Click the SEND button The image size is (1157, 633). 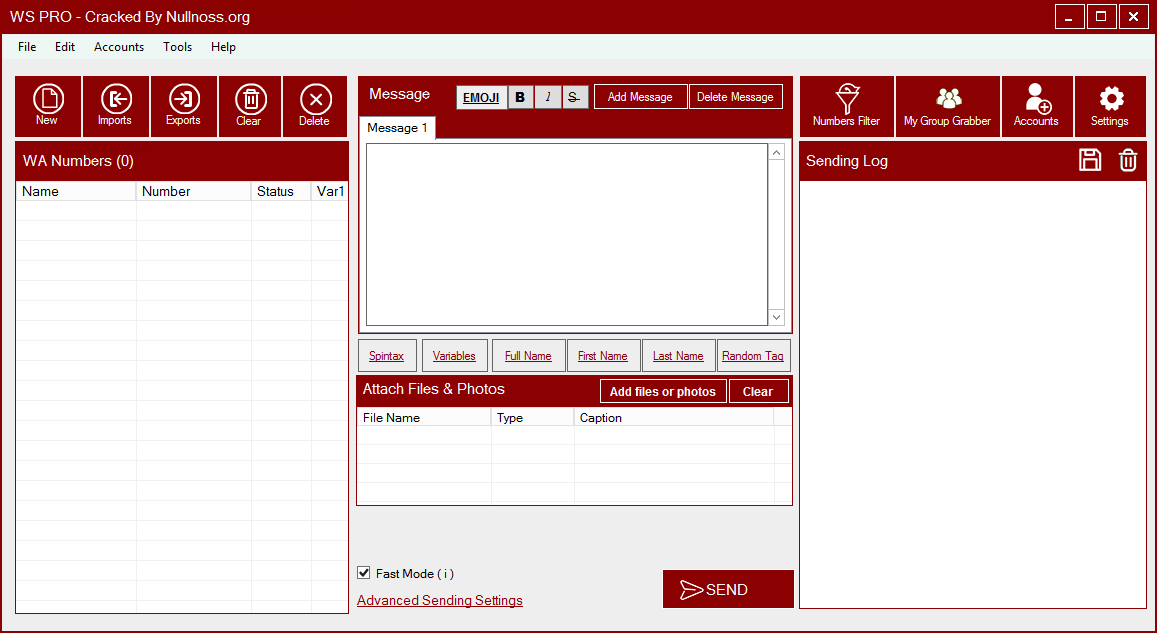click(728, 589)
